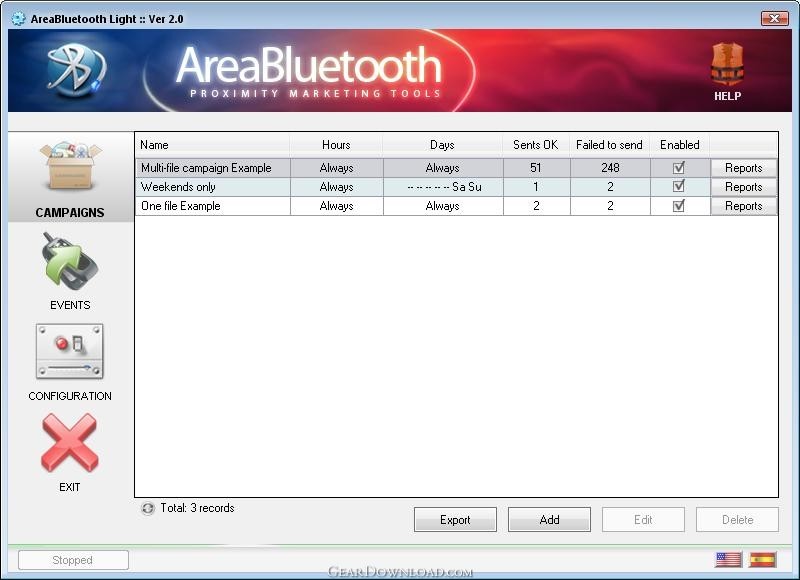800x580 pixels.
Task: Sort by the Name column header
Action: point(213,145)
